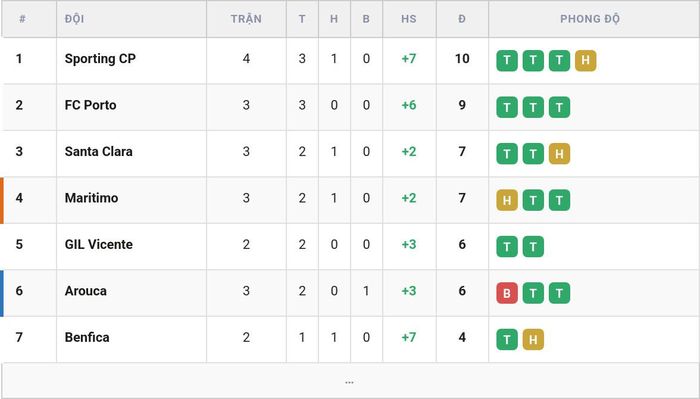
Task: Open the Sporting CP team link
Action: [x=100, y=58]
